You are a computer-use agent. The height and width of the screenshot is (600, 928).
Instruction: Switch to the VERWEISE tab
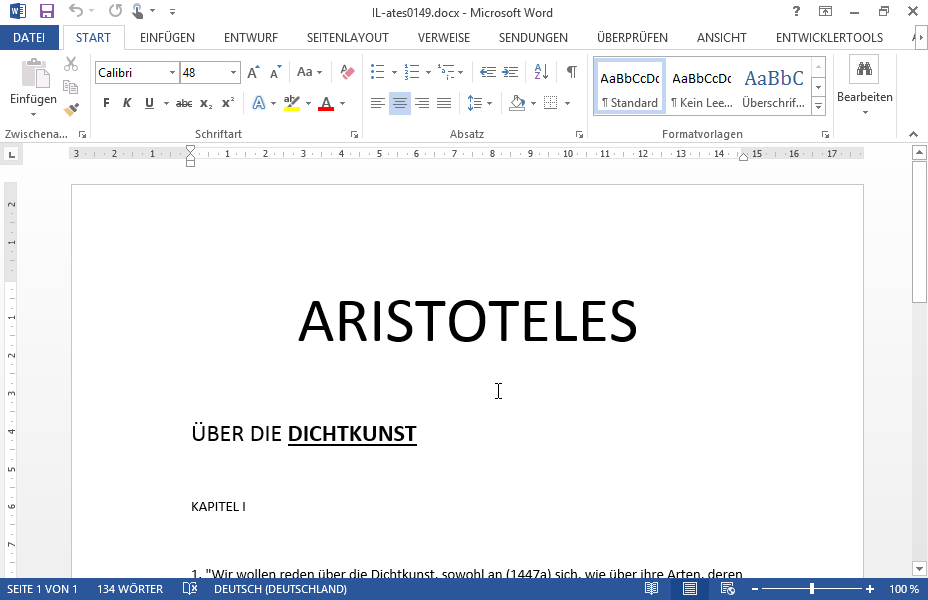click(x=444, y=38)
